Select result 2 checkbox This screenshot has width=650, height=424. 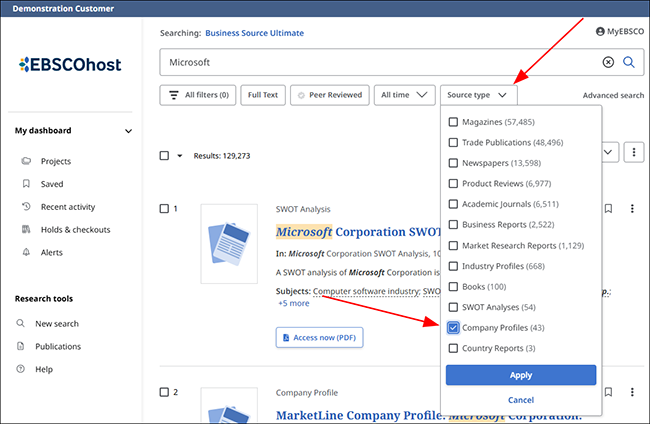coord(165,392)
